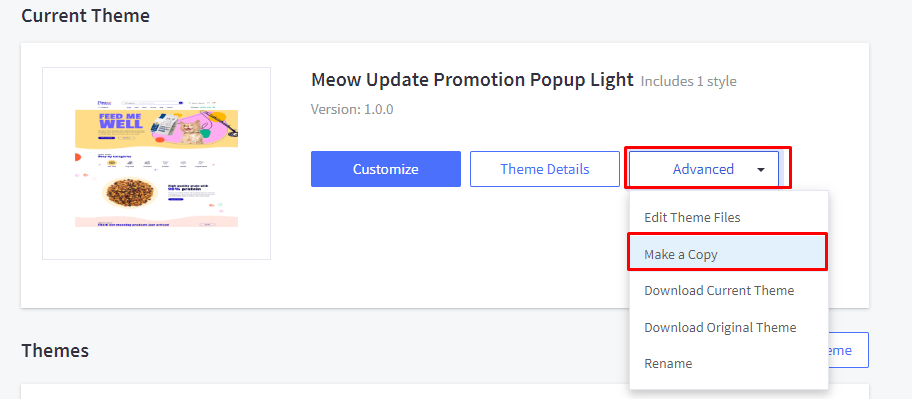The image size is (912, 399).
Task: Click the caret arrow beside Advanced
Action: [761, 170]
